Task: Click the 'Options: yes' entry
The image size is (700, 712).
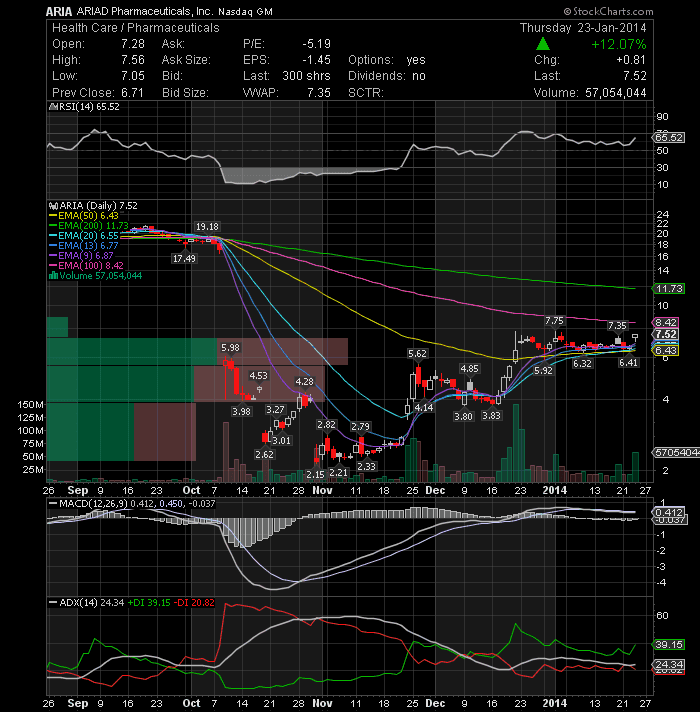Action: point(387,60)
